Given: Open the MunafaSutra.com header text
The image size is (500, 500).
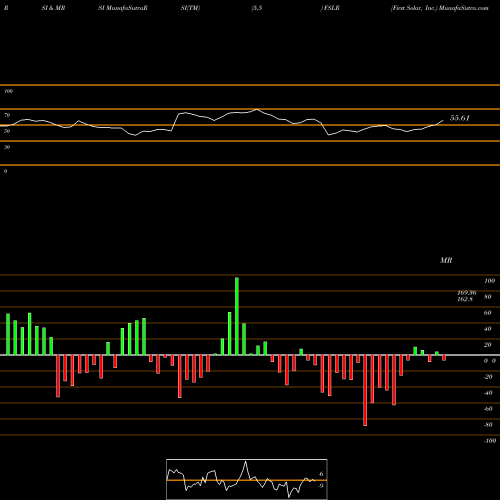Looking at the screenshot, I should tap(464, 8).
